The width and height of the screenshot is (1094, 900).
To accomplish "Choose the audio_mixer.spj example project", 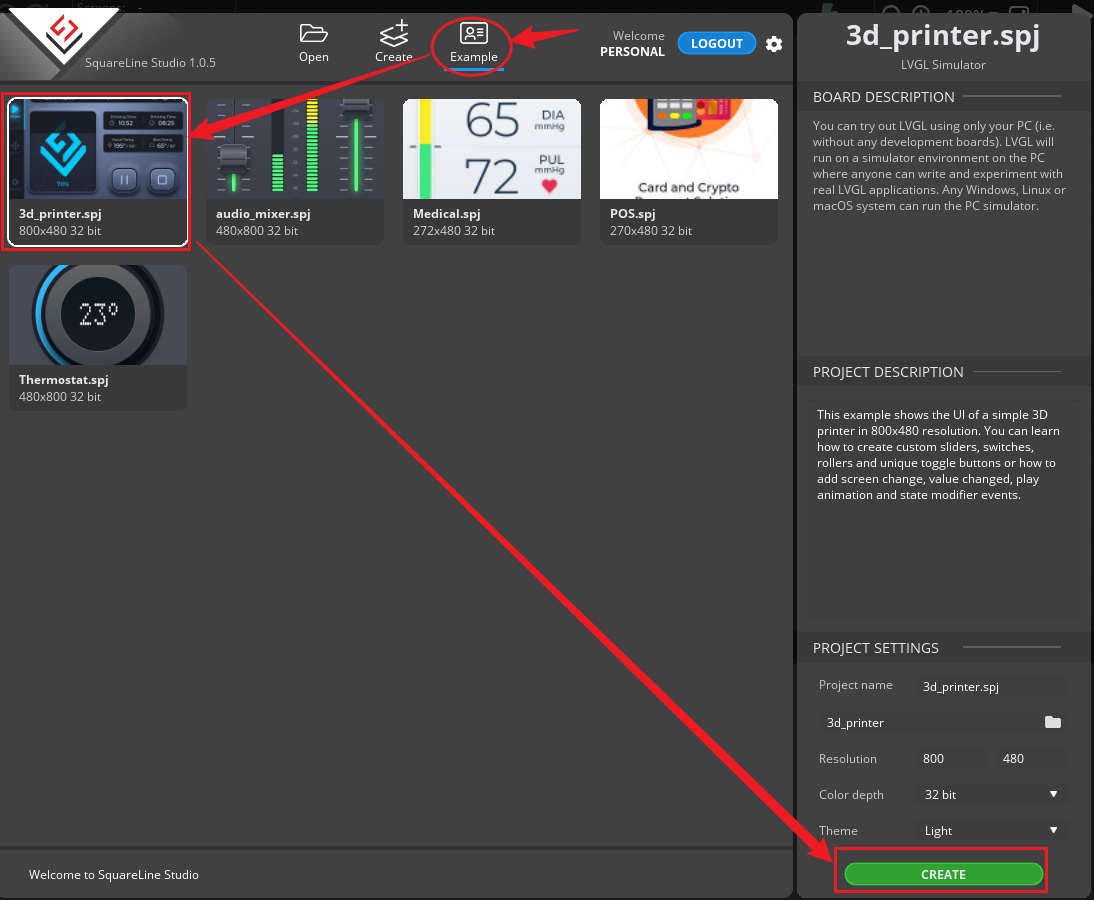I will coord(294,150).
